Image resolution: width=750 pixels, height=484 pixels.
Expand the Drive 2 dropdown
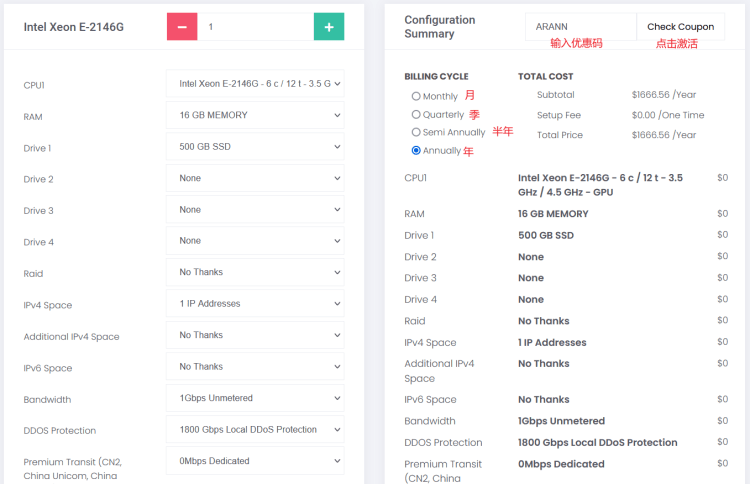tap(255, 178)
